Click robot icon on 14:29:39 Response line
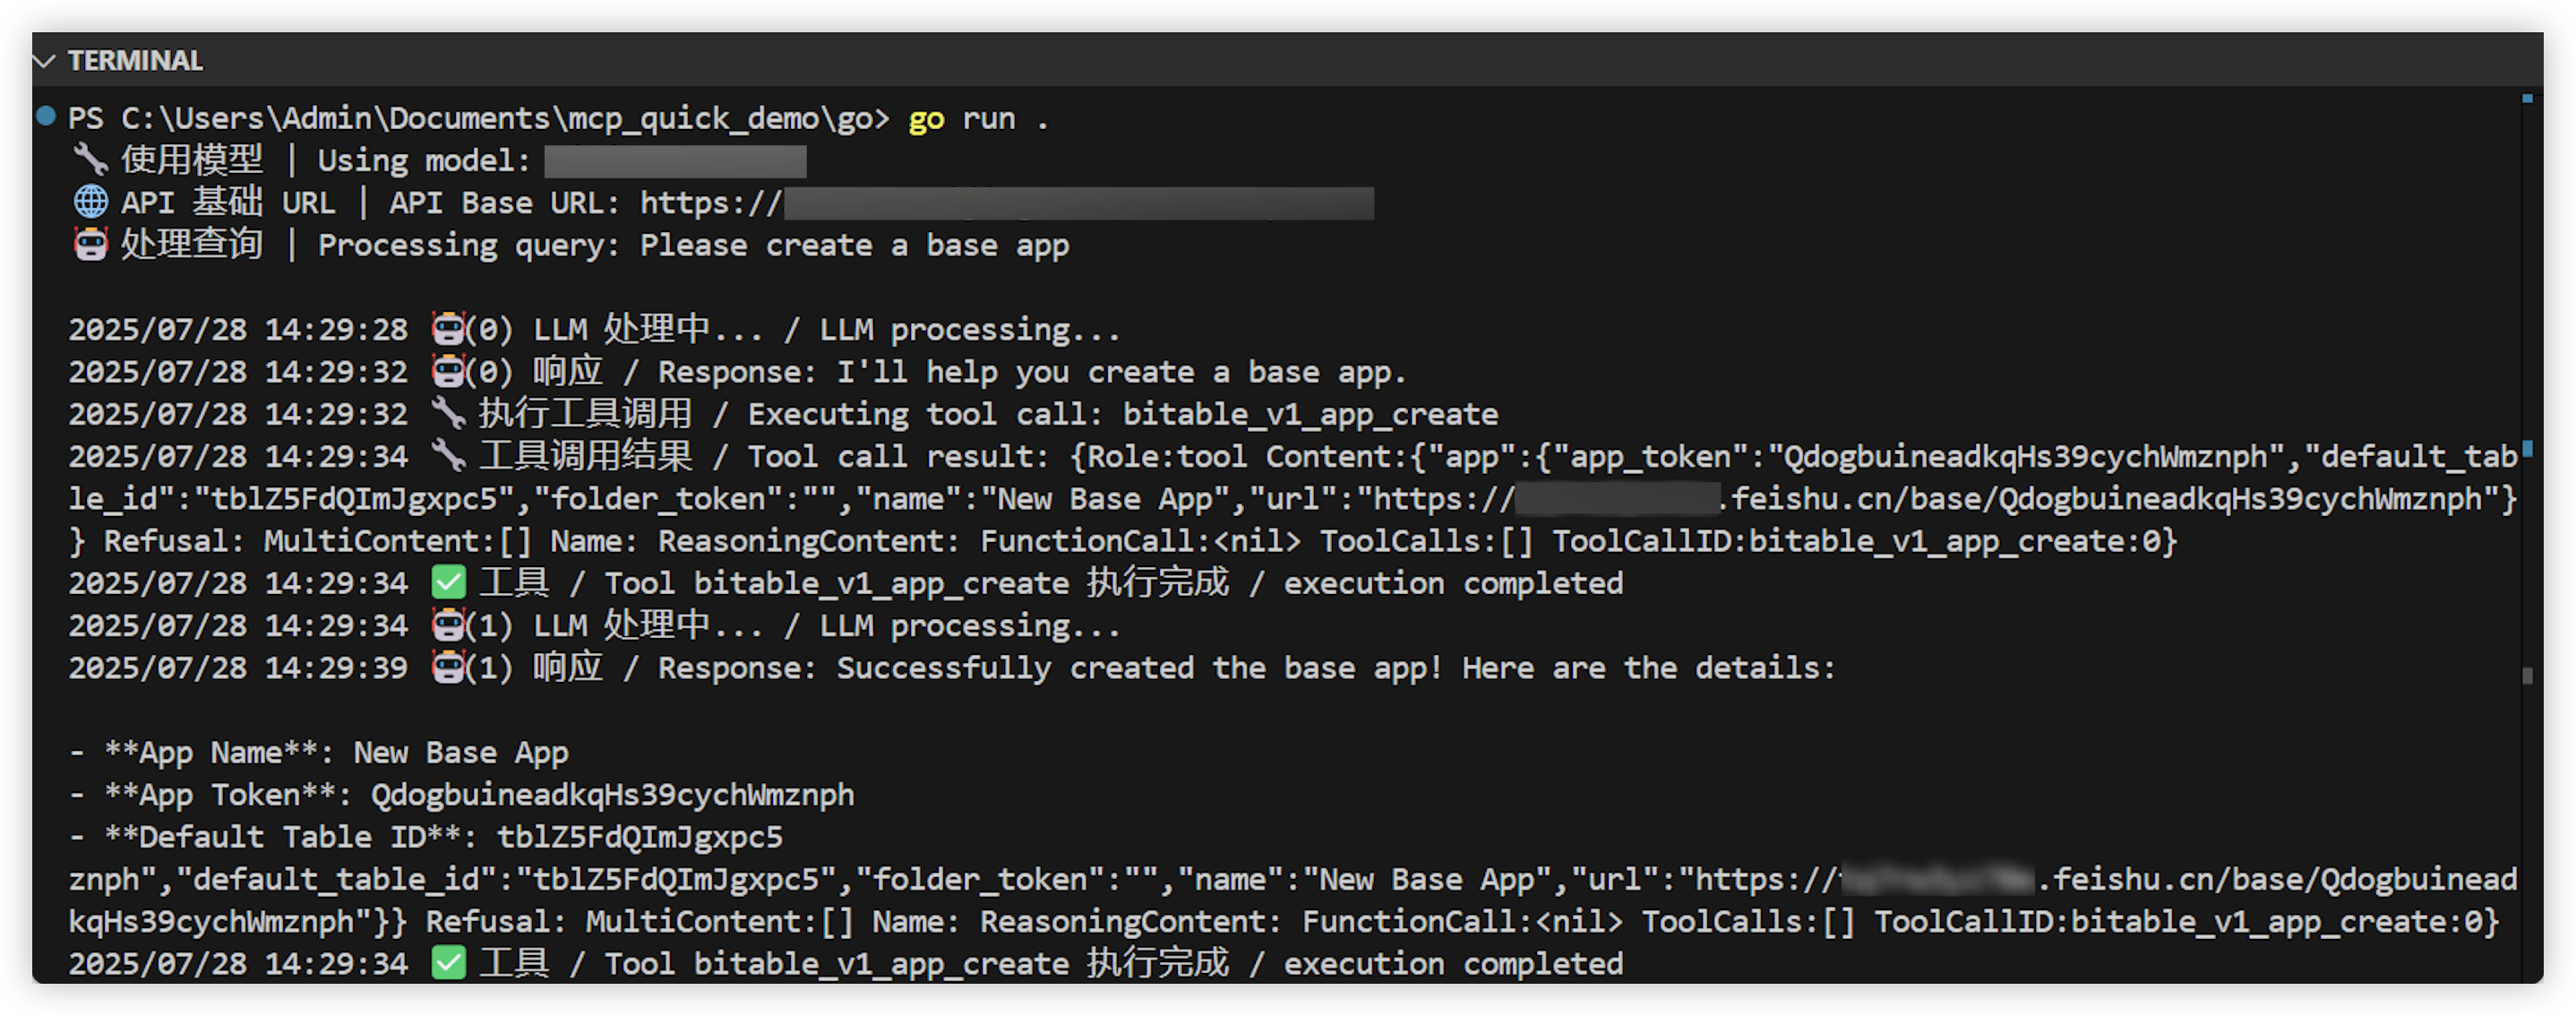Image resolution: width=2576 pixels, height=1016 pixels. [x=447, y=667]
